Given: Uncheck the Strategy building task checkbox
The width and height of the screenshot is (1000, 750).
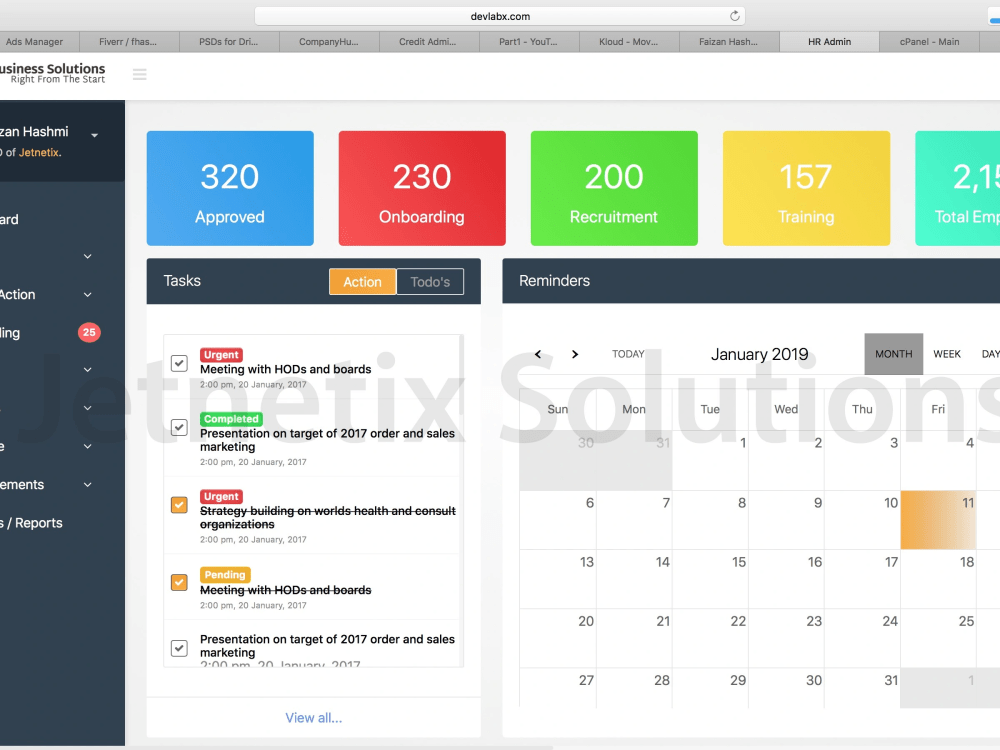Looking at the screenshot, I should tap(179, 504).
